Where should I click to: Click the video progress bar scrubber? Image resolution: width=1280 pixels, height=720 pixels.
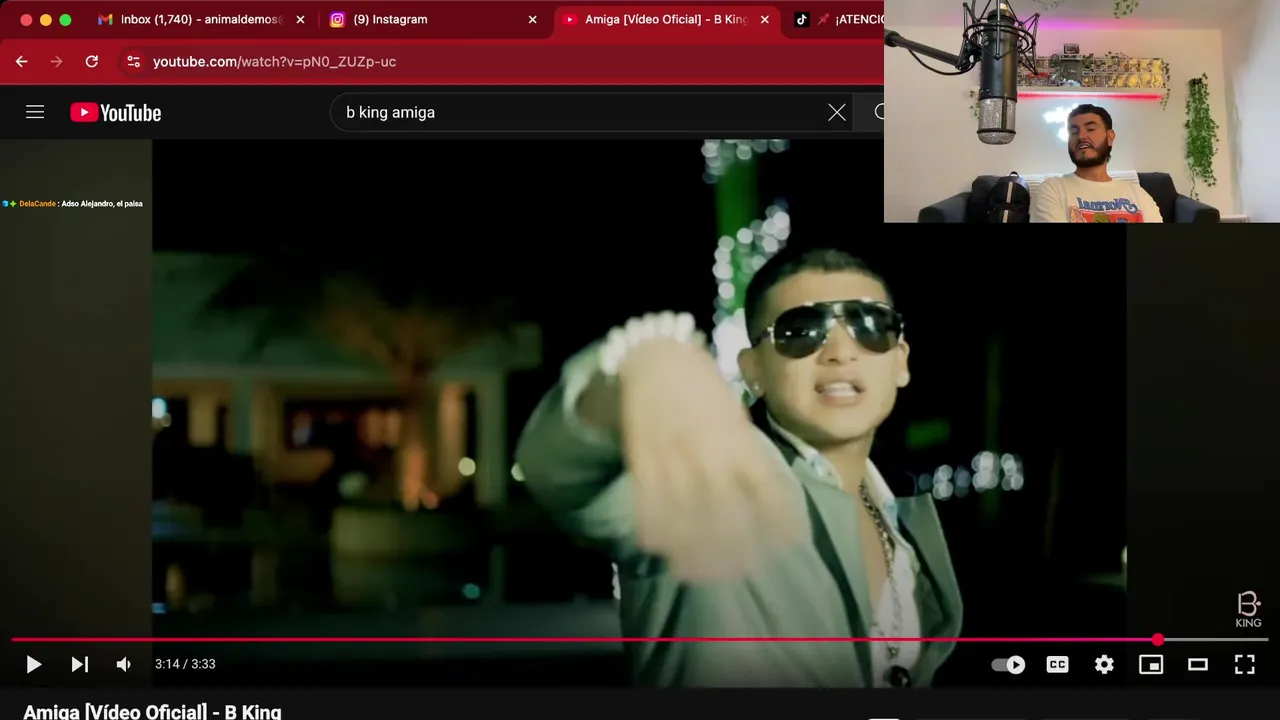pos(1158,639)
